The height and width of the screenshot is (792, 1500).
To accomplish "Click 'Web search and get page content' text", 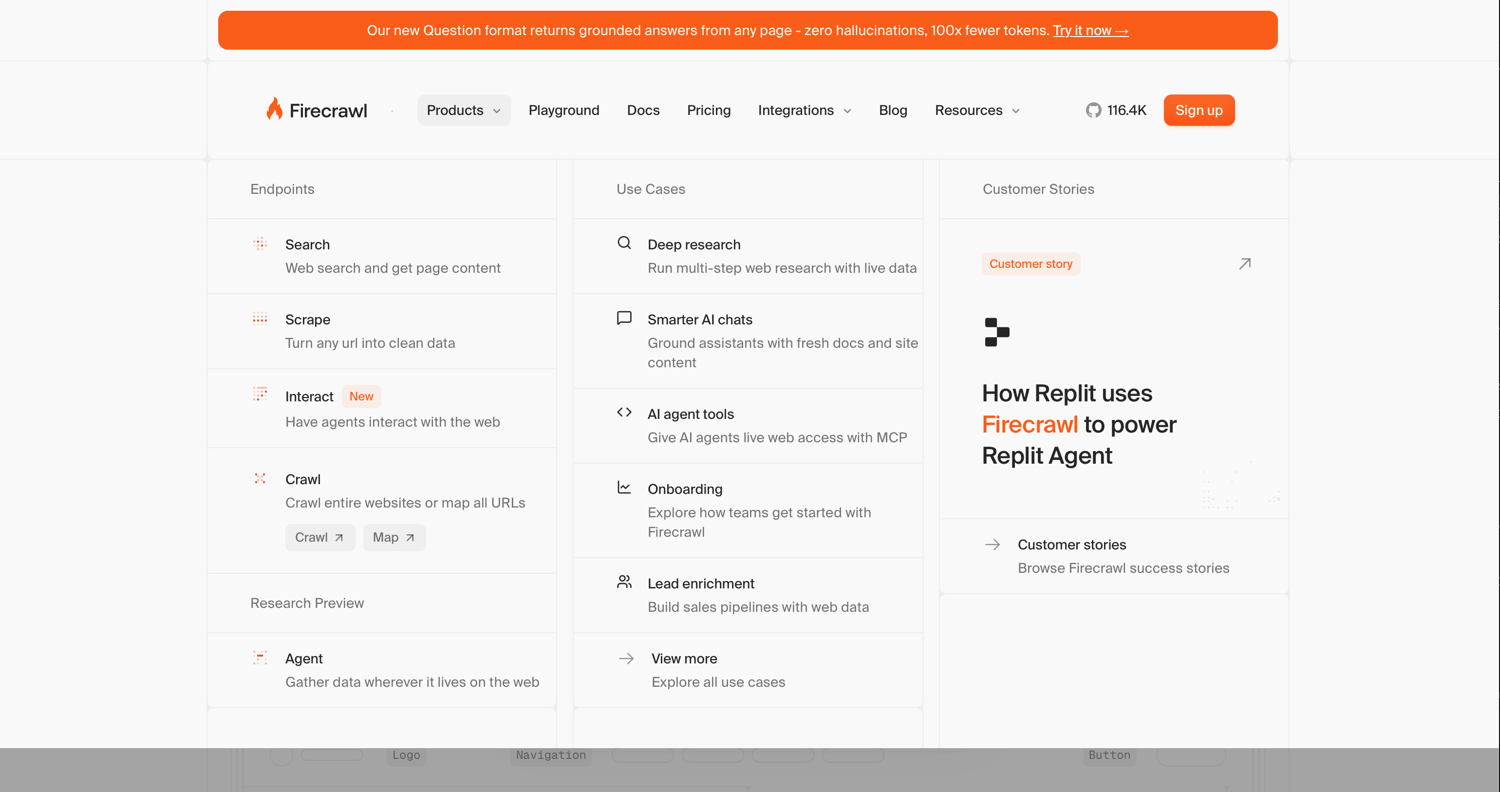I will 393,268.
